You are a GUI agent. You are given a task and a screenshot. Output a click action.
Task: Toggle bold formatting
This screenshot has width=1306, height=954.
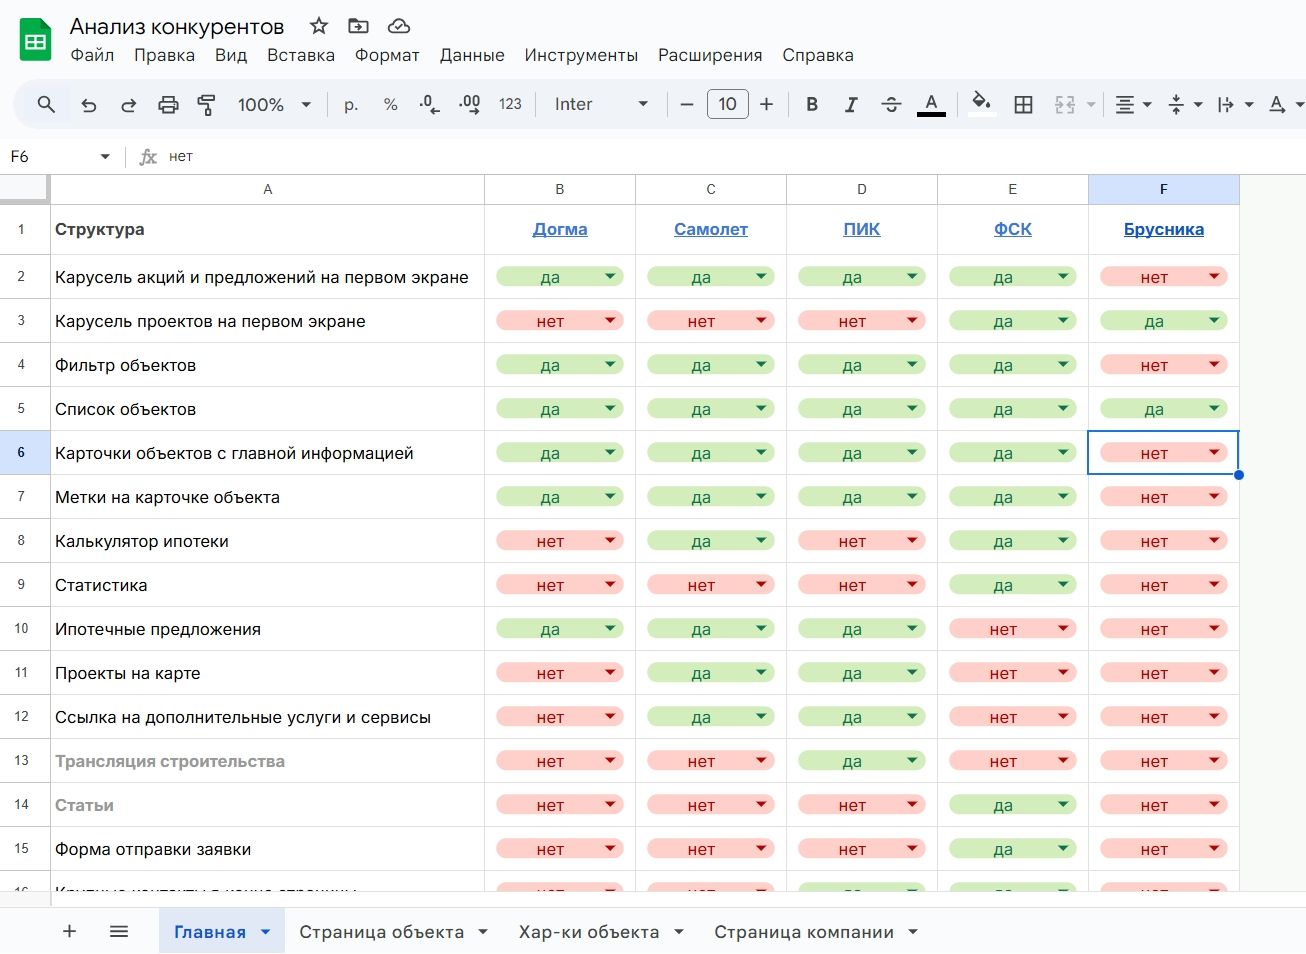click(812, 104)
